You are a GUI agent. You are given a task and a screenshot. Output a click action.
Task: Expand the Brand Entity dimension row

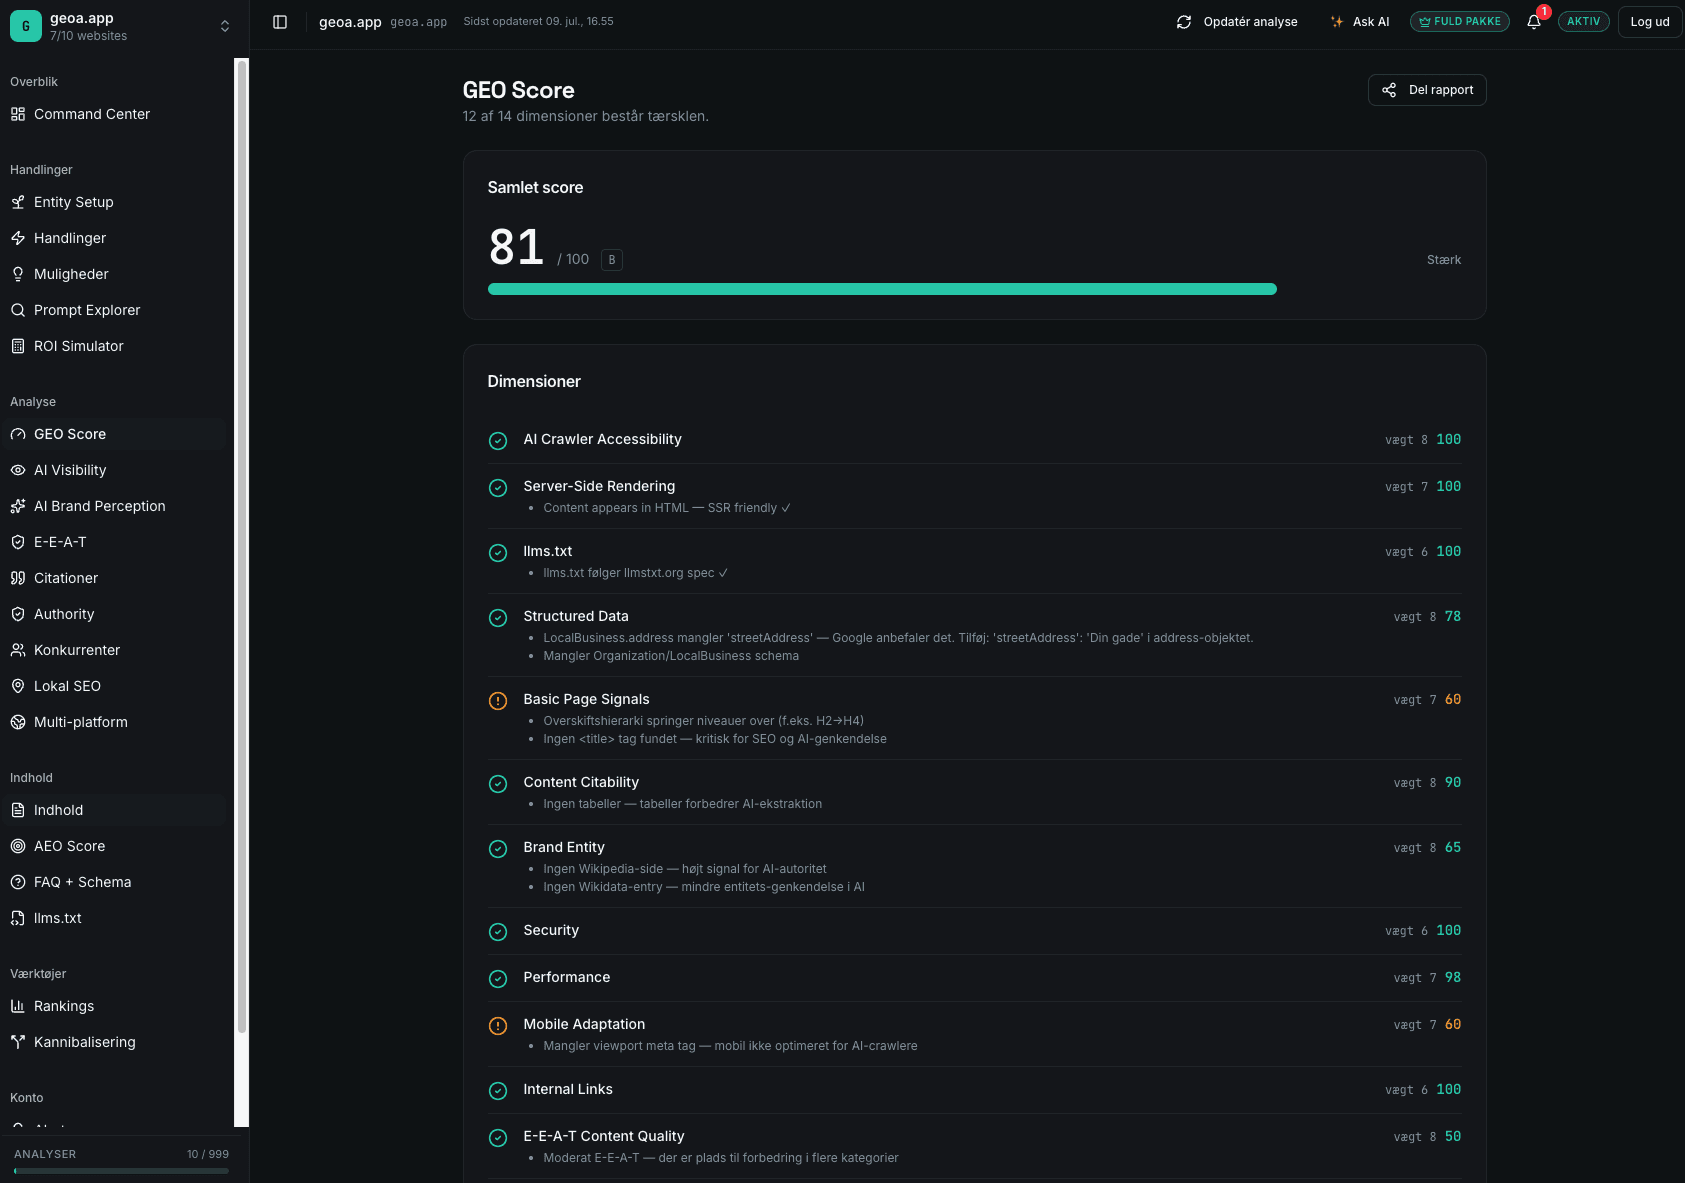click(x=974, y=866)
